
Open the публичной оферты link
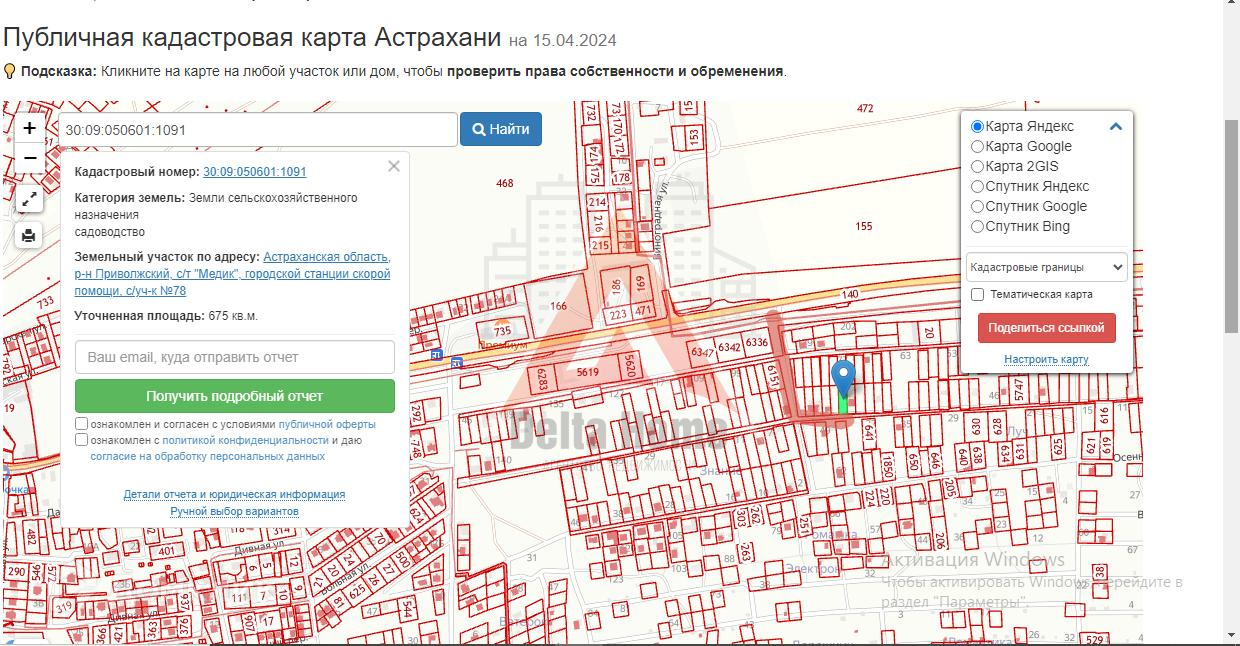[327, 424]
